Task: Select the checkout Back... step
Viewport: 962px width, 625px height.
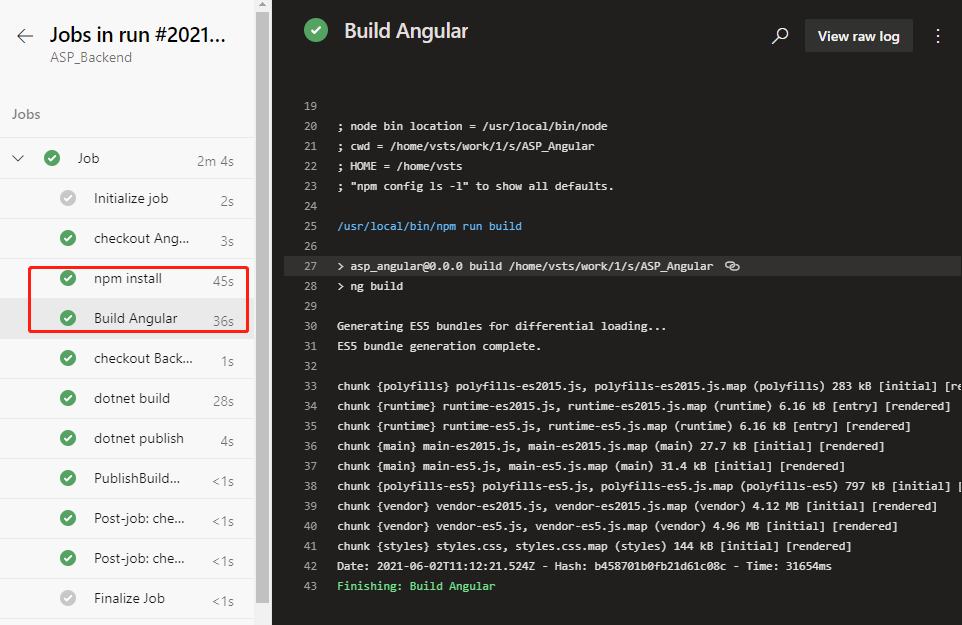Action: pyautogui.click(x=127, y=359)
